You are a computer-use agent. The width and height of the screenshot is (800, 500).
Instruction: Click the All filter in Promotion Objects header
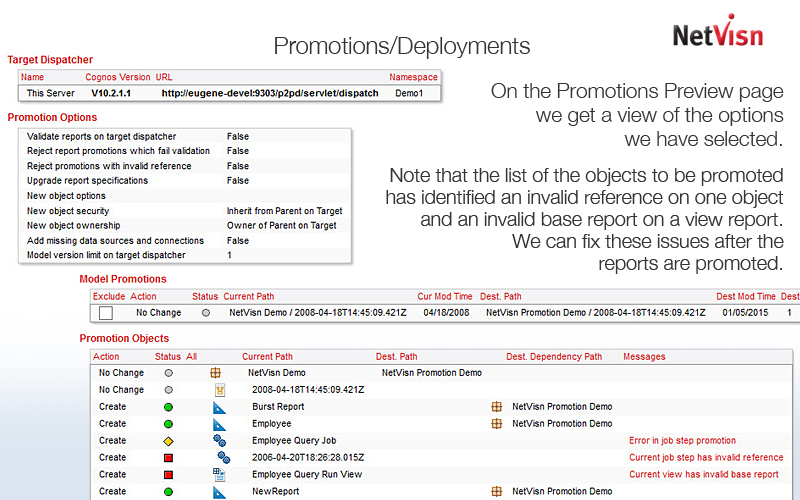(192, 356)
